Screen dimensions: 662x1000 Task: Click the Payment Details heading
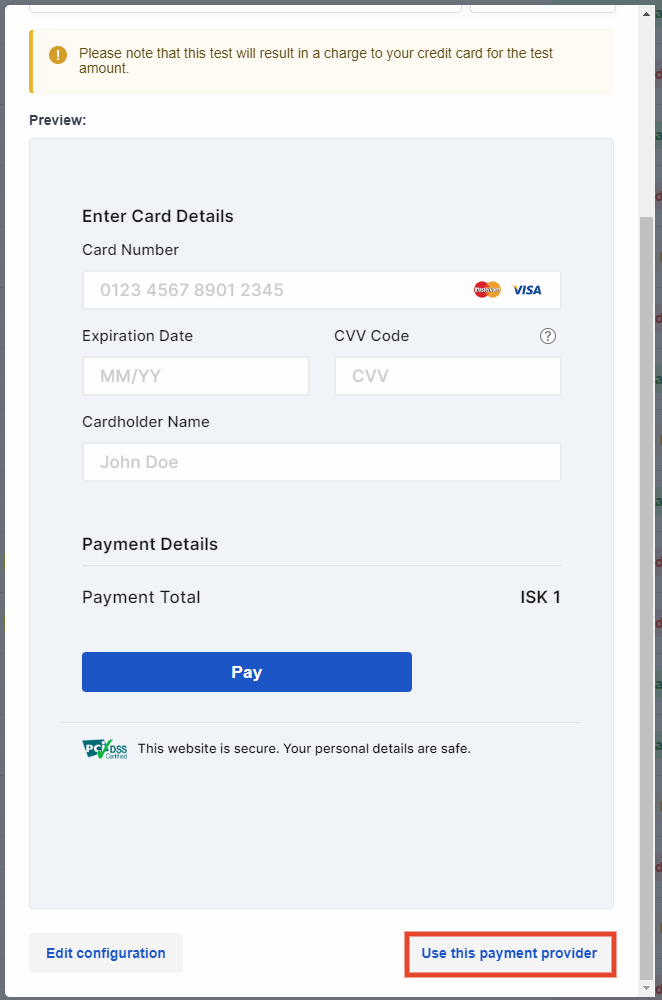tap(150, 544)
